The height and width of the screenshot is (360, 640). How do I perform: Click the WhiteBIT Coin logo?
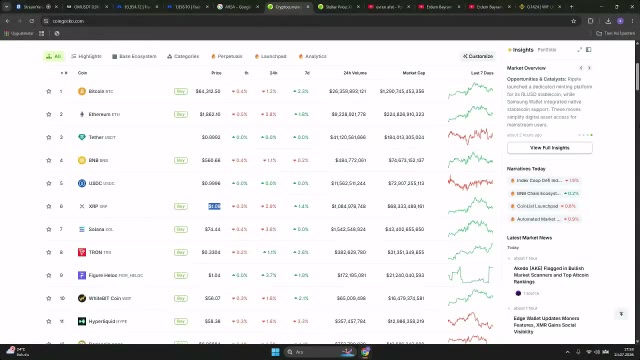click(82, 298)
